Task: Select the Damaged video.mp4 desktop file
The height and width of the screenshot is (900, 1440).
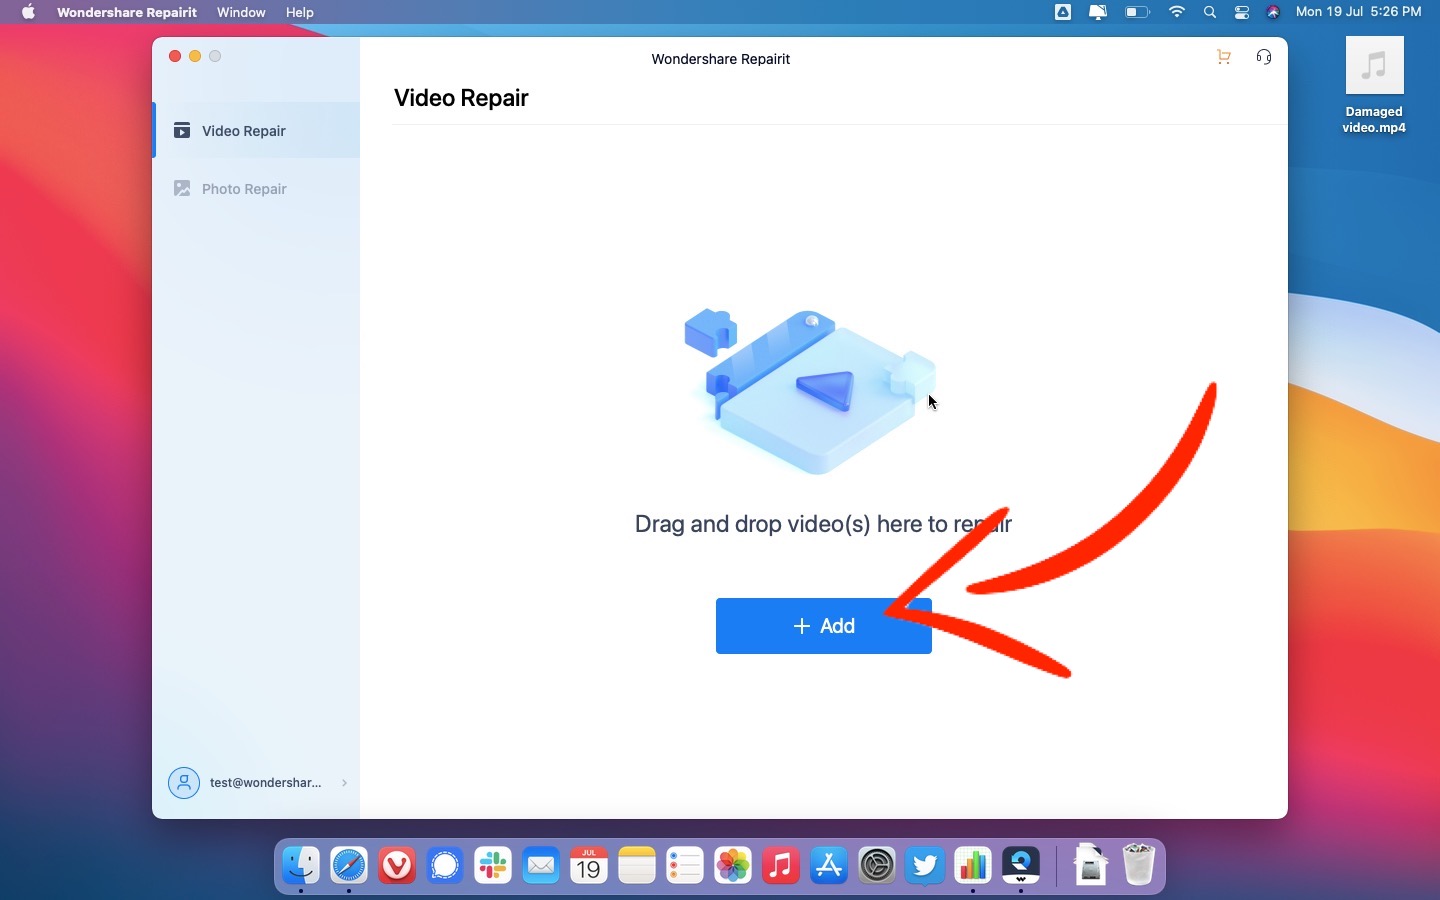Action: 1375,85
